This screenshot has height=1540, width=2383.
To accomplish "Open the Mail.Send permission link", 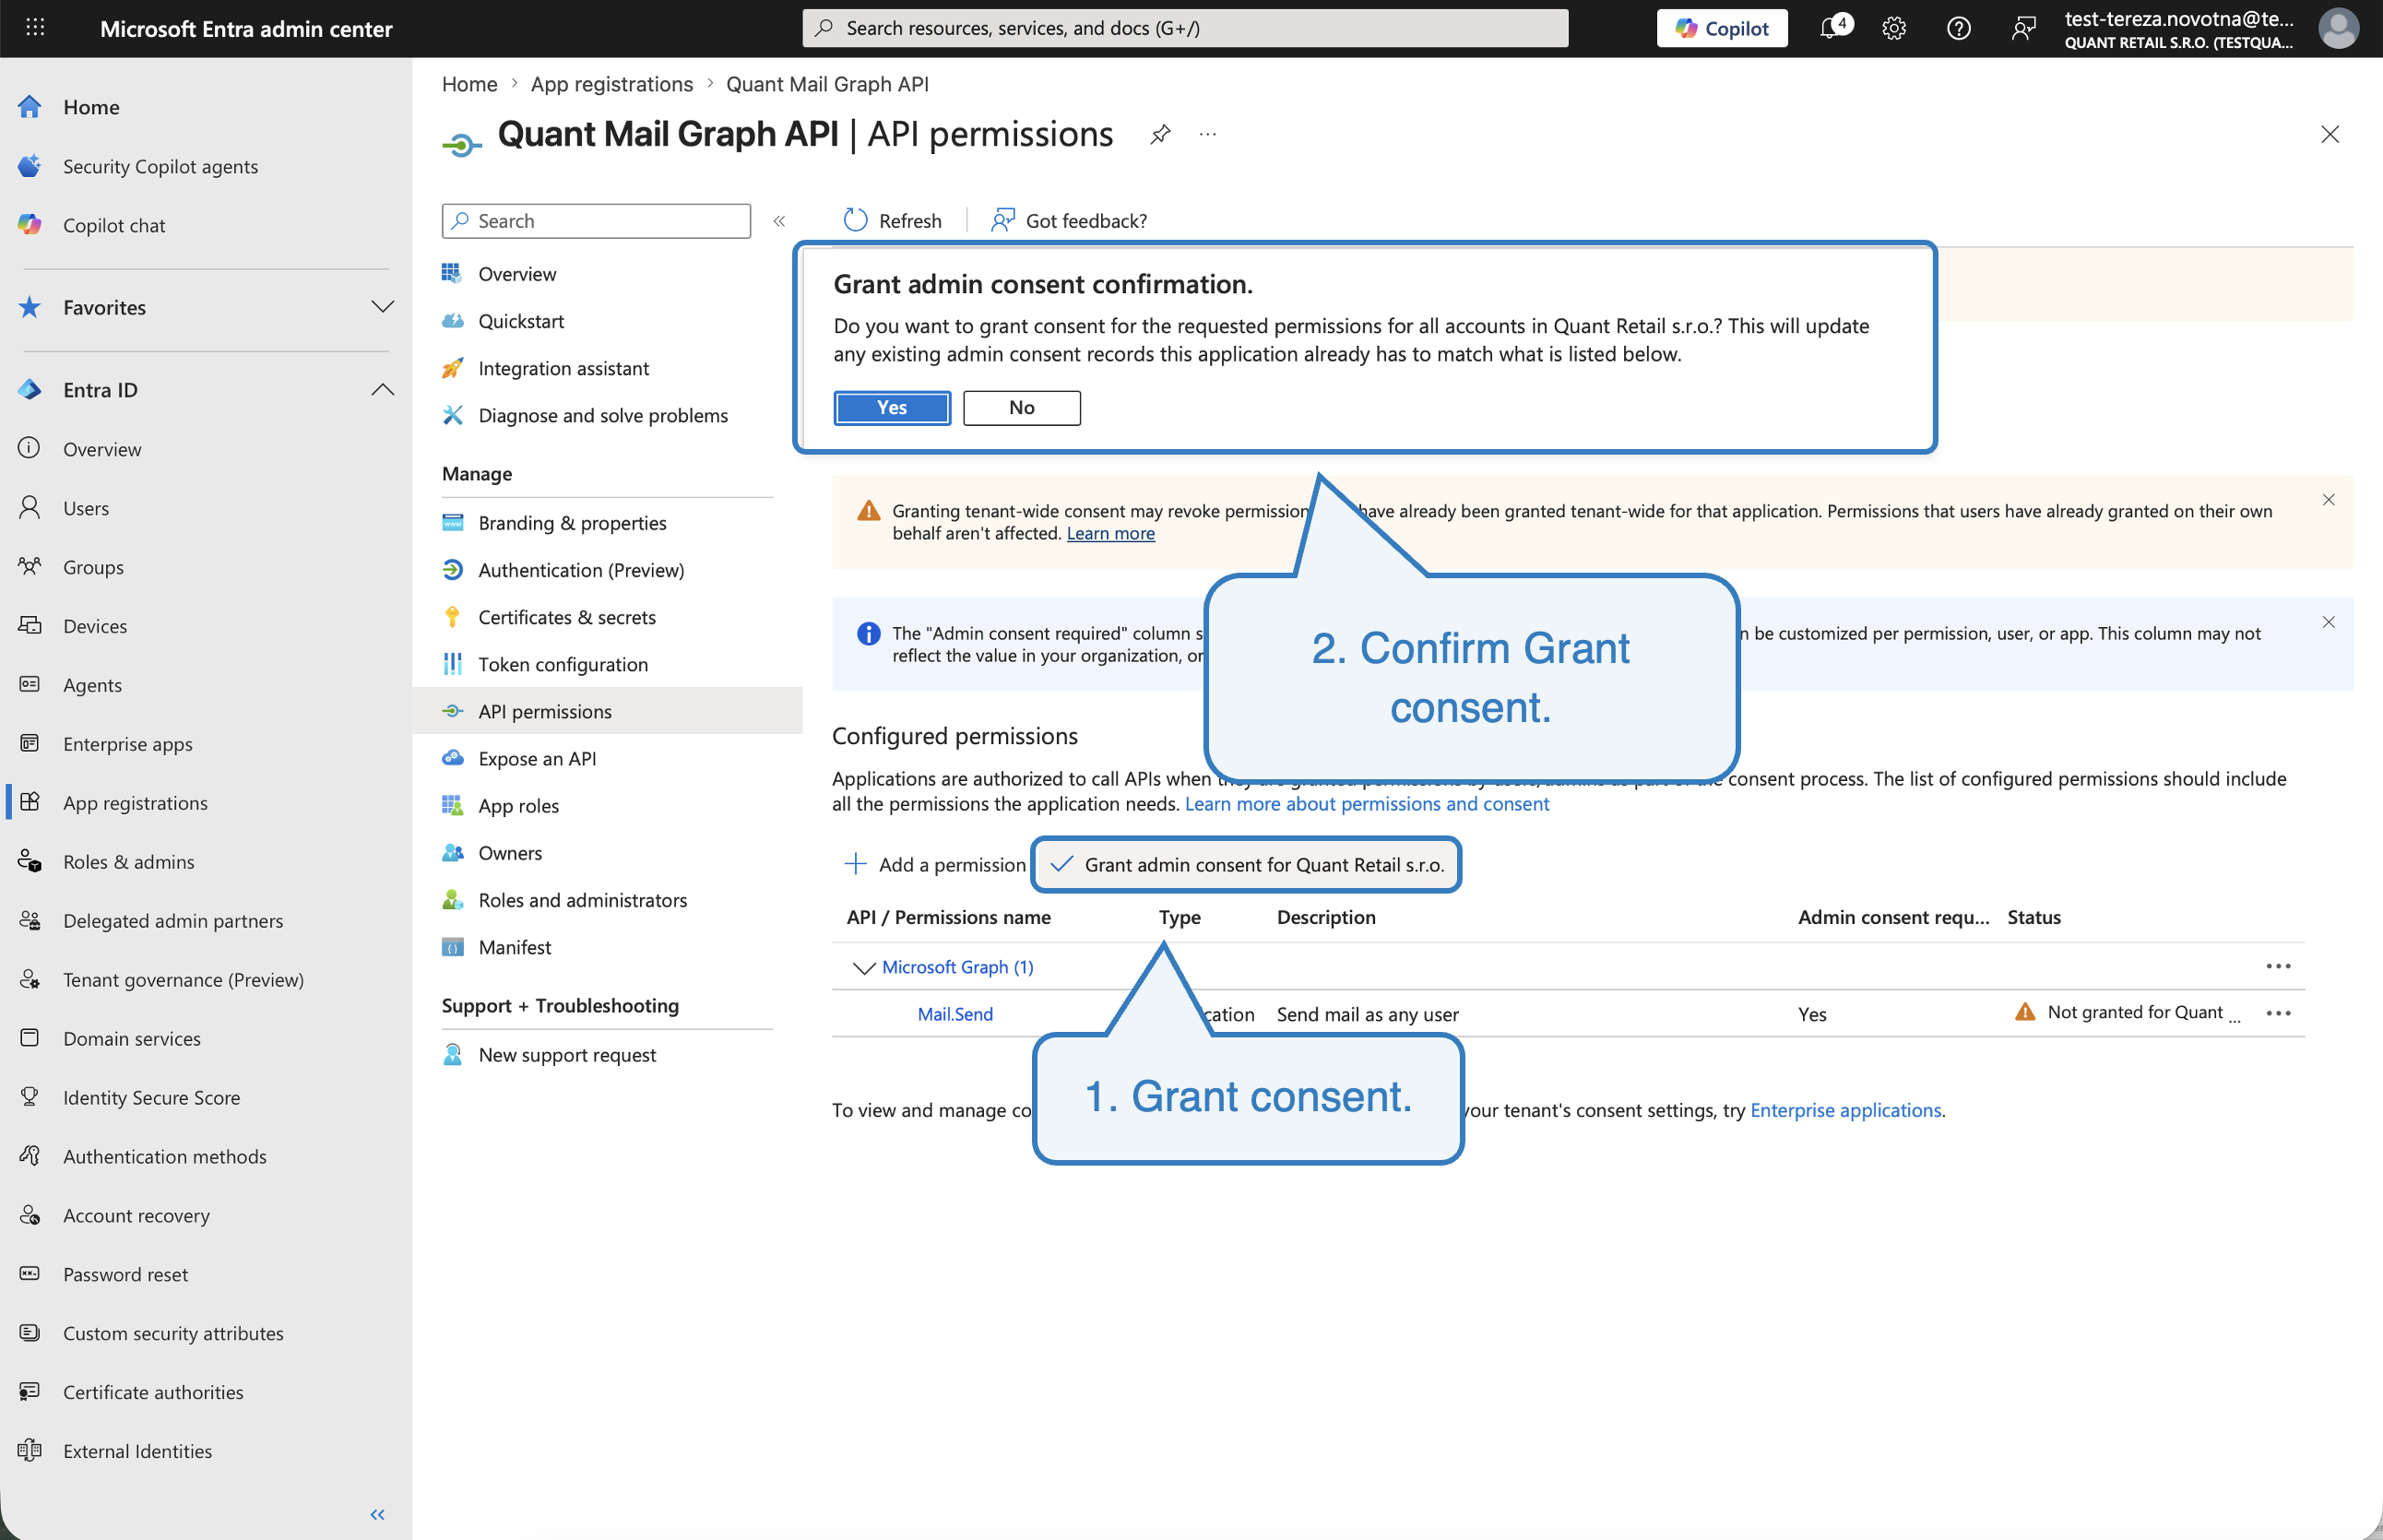I will point(955,1014).
